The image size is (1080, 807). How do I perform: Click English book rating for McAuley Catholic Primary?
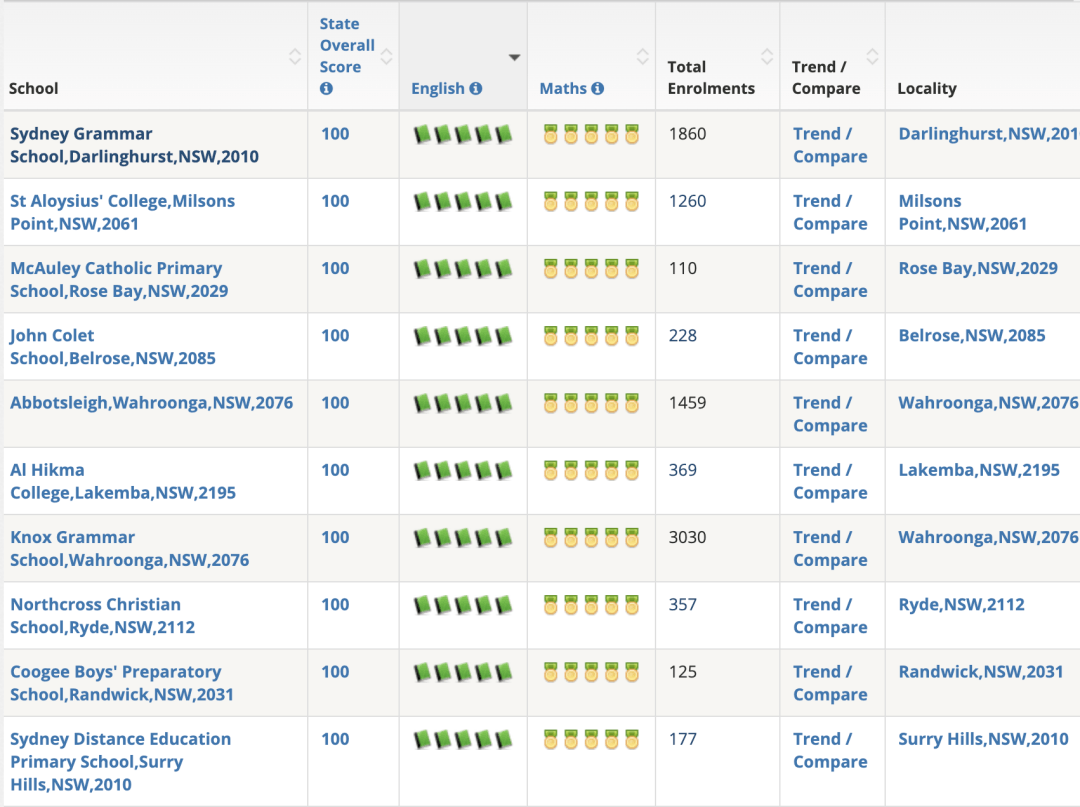[x=463, y=269]
